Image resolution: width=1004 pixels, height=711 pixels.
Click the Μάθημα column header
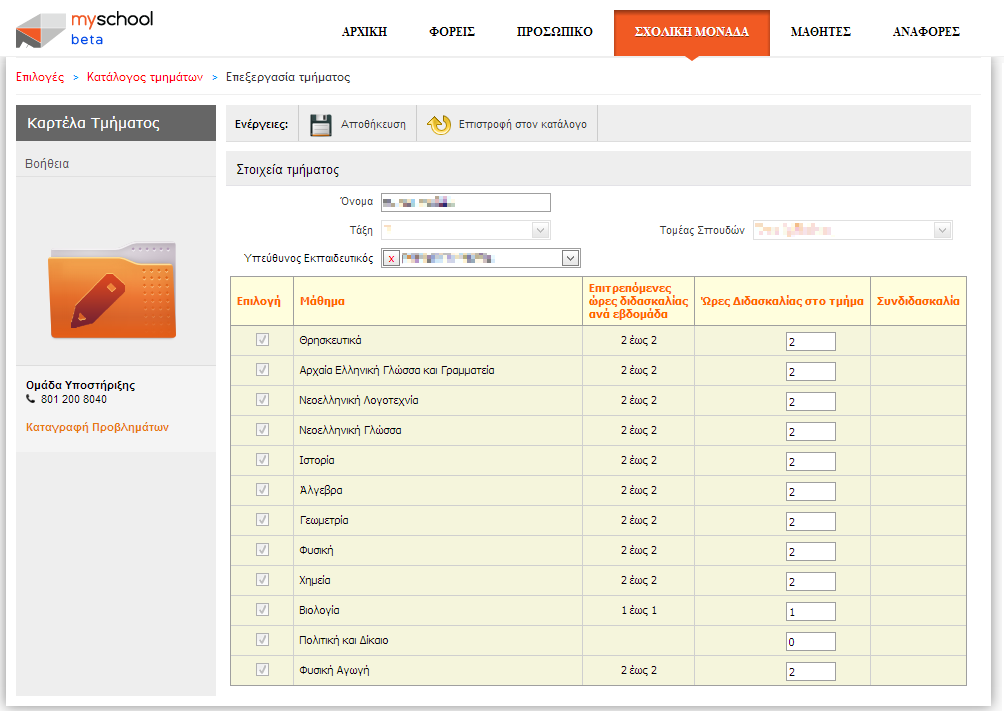438,301
